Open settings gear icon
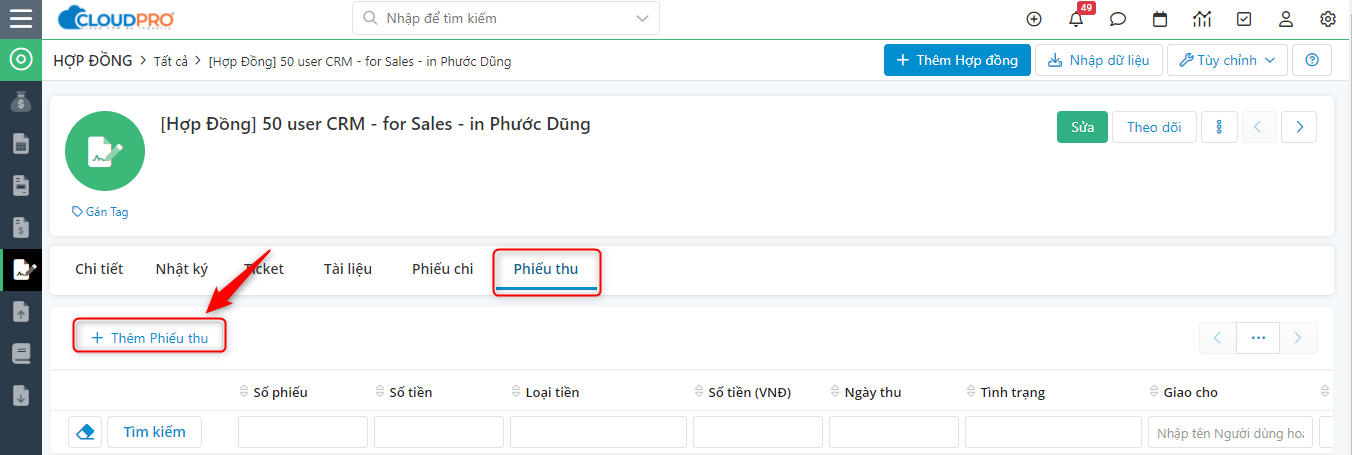Screen dimensions: 1352x455 pos(1328,19)
